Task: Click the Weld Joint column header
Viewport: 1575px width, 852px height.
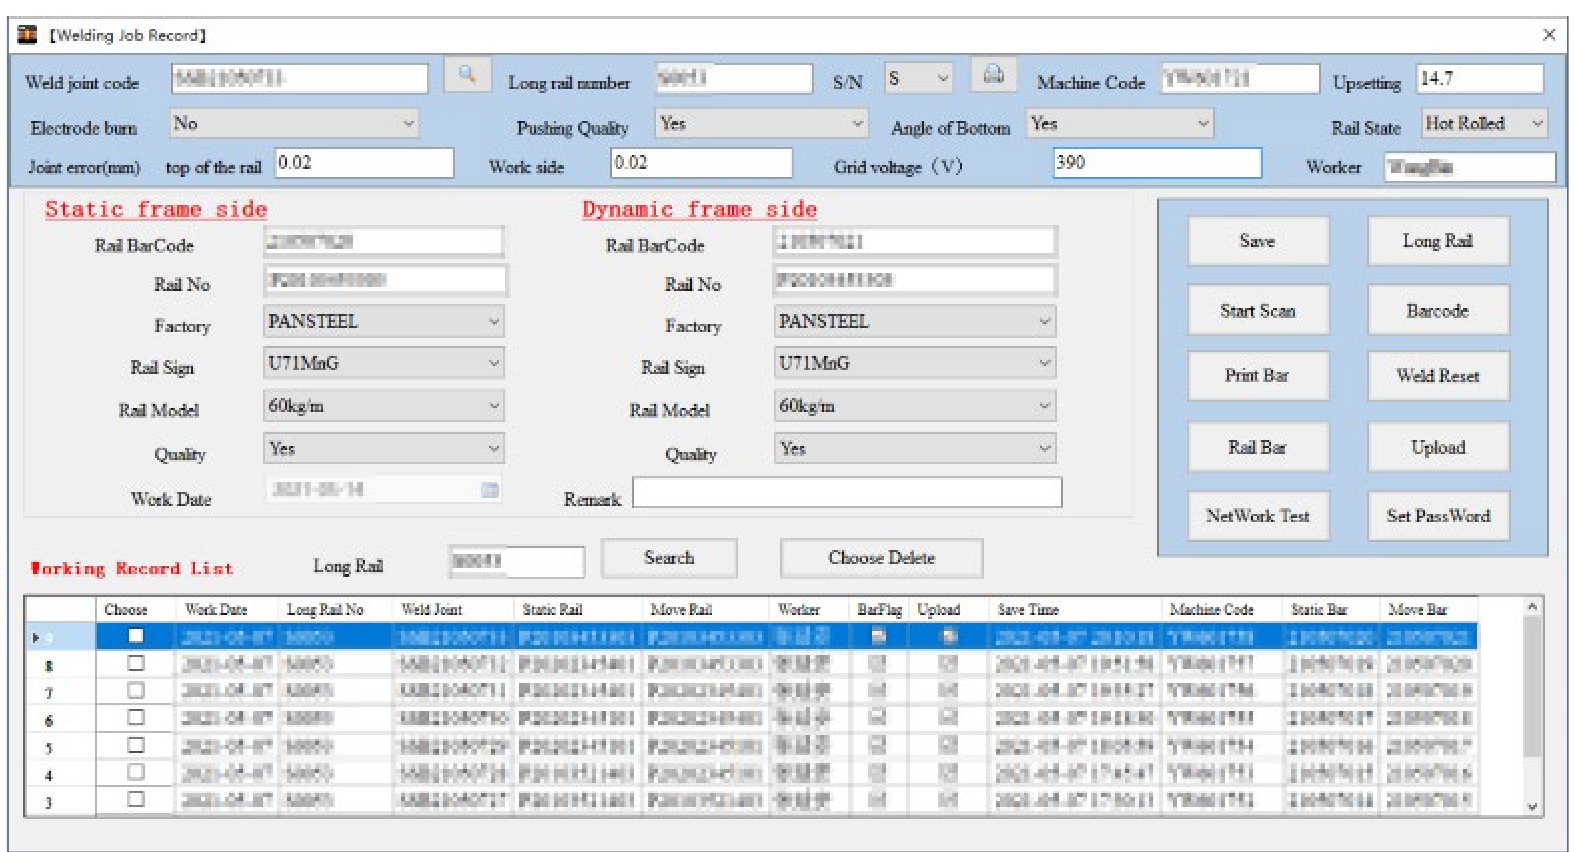Action: pyautogui.click(x=431, y=609)
